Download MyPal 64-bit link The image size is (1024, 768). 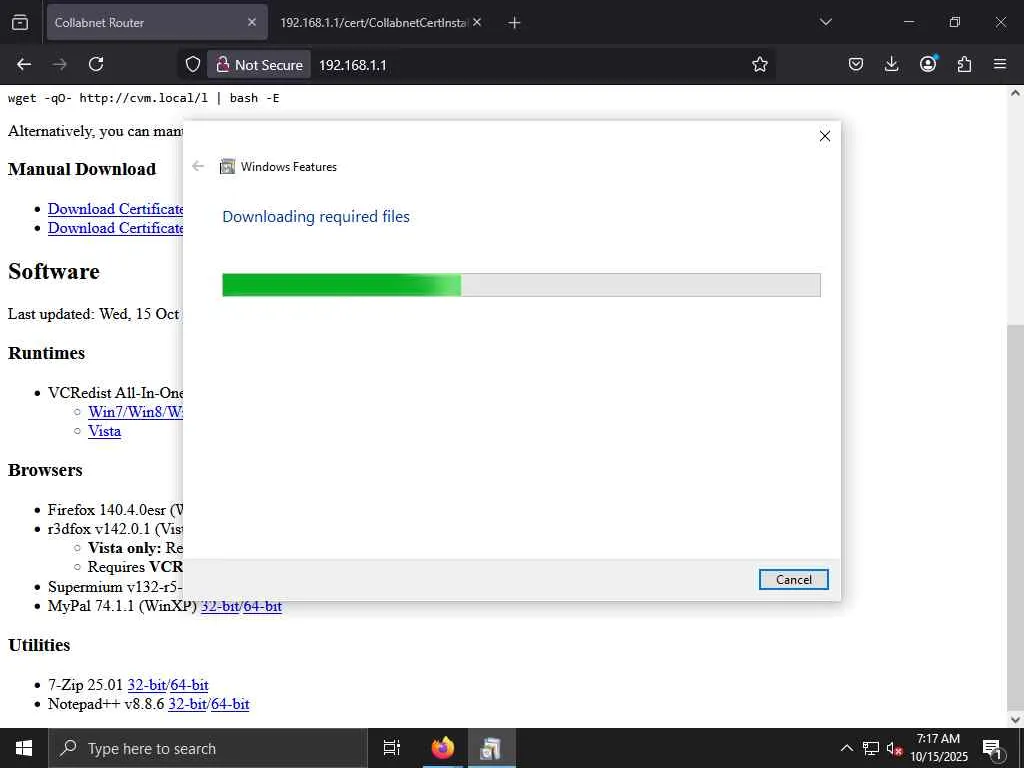pos(262,606)
